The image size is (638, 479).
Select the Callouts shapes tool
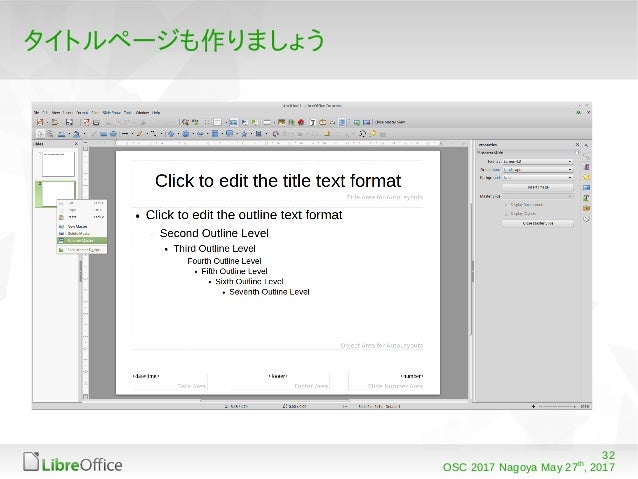tap(229, 133)
